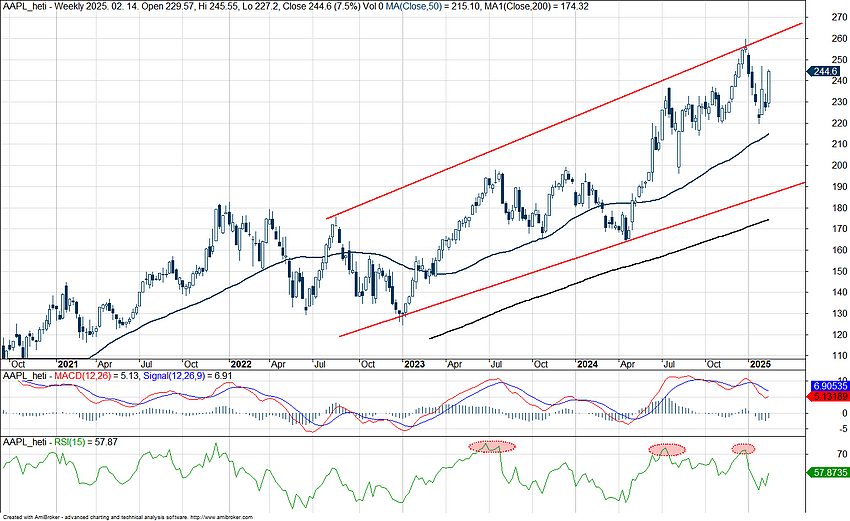Screen dimensions: 850x521
Task: Click the 260 price axis label
Action: coord(839,38)
